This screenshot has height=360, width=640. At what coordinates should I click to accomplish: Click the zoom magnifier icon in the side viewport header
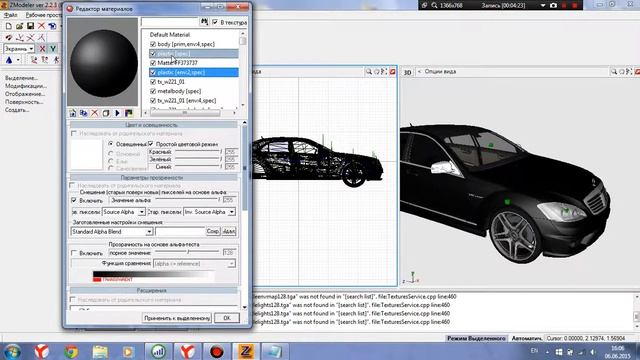coord(369,71)
